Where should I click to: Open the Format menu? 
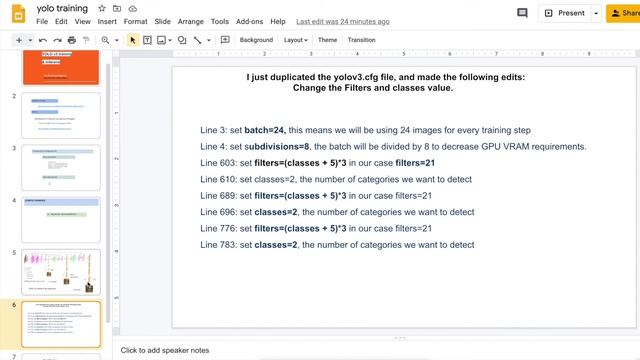[136, 22]
